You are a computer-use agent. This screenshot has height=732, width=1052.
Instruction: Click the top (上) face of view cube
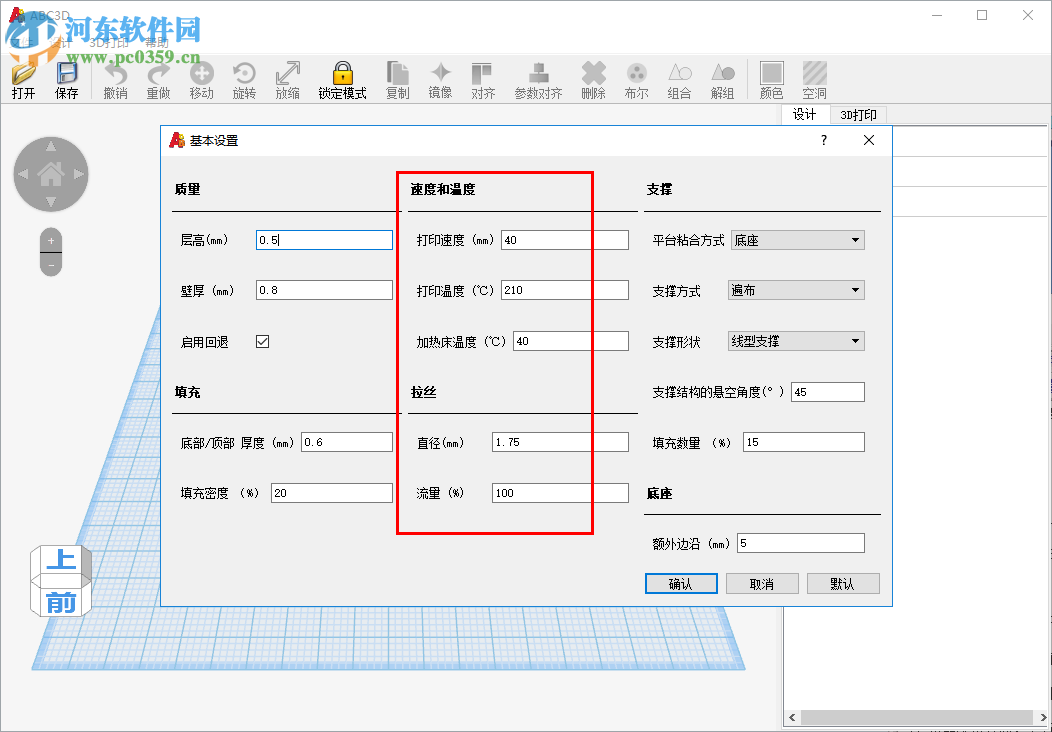click(x=60, y=559)
